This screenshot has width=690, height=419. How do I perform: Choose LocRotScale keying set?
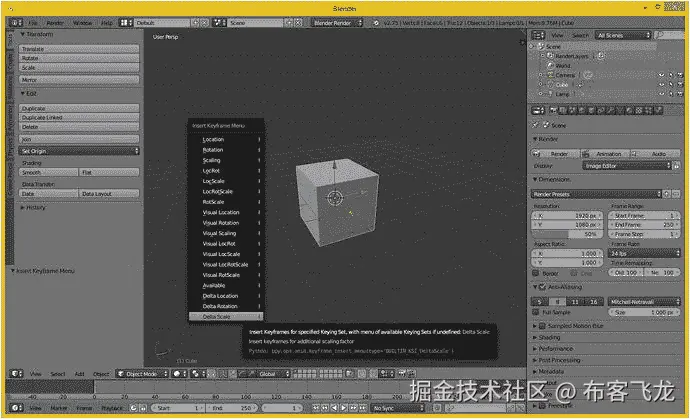pos(226,191)
